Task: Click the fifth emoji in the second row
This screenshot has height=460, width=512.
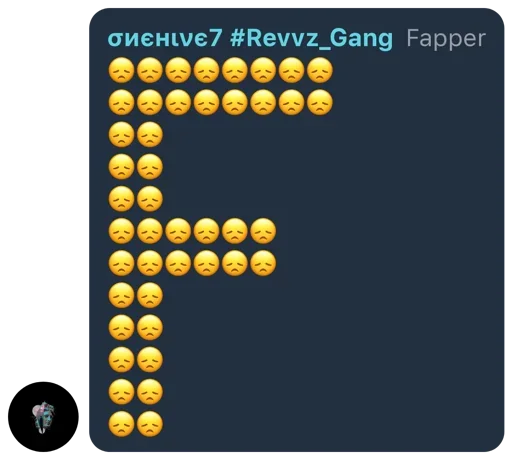Action: 235,102
